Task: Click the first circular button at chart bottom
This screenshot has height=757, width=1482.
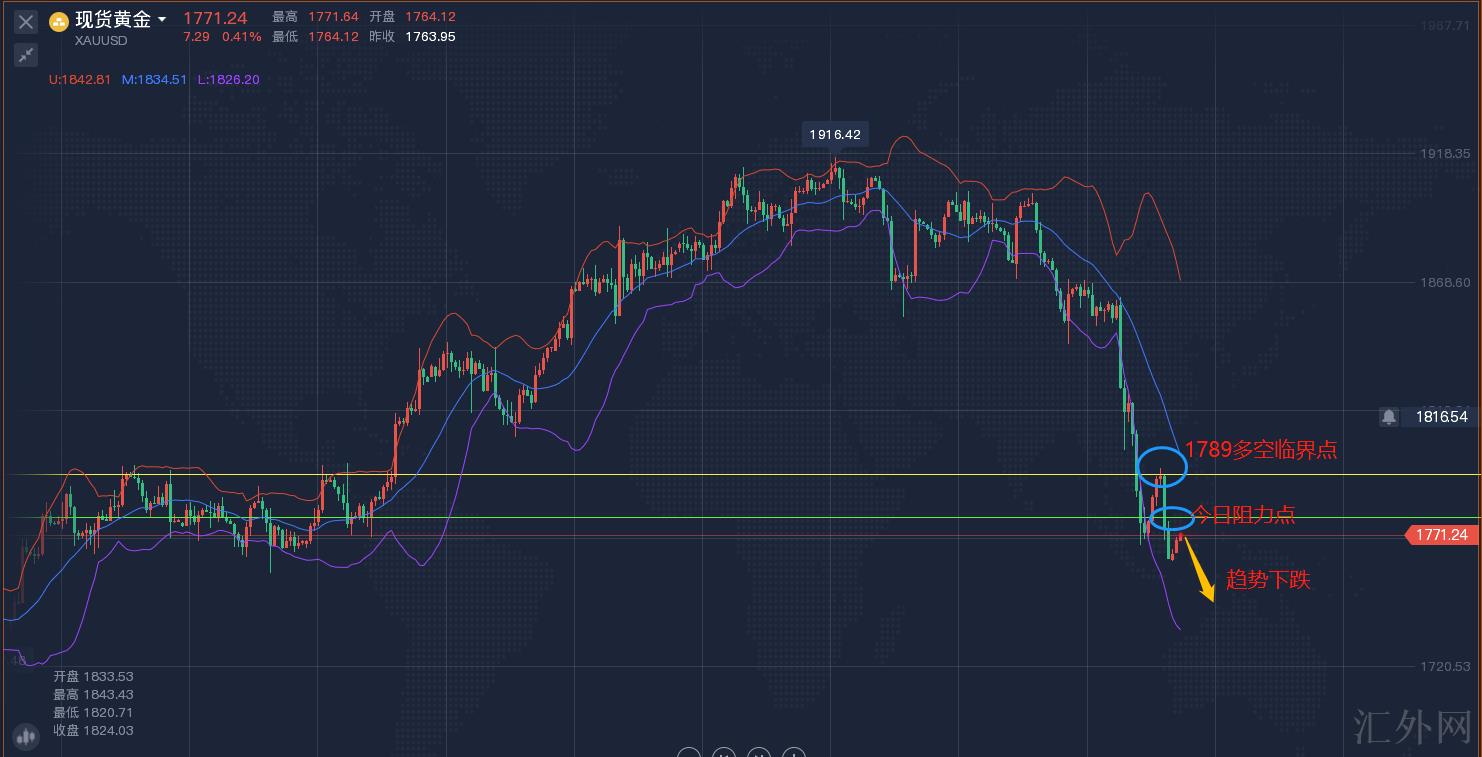Action: tap(688, 753)
